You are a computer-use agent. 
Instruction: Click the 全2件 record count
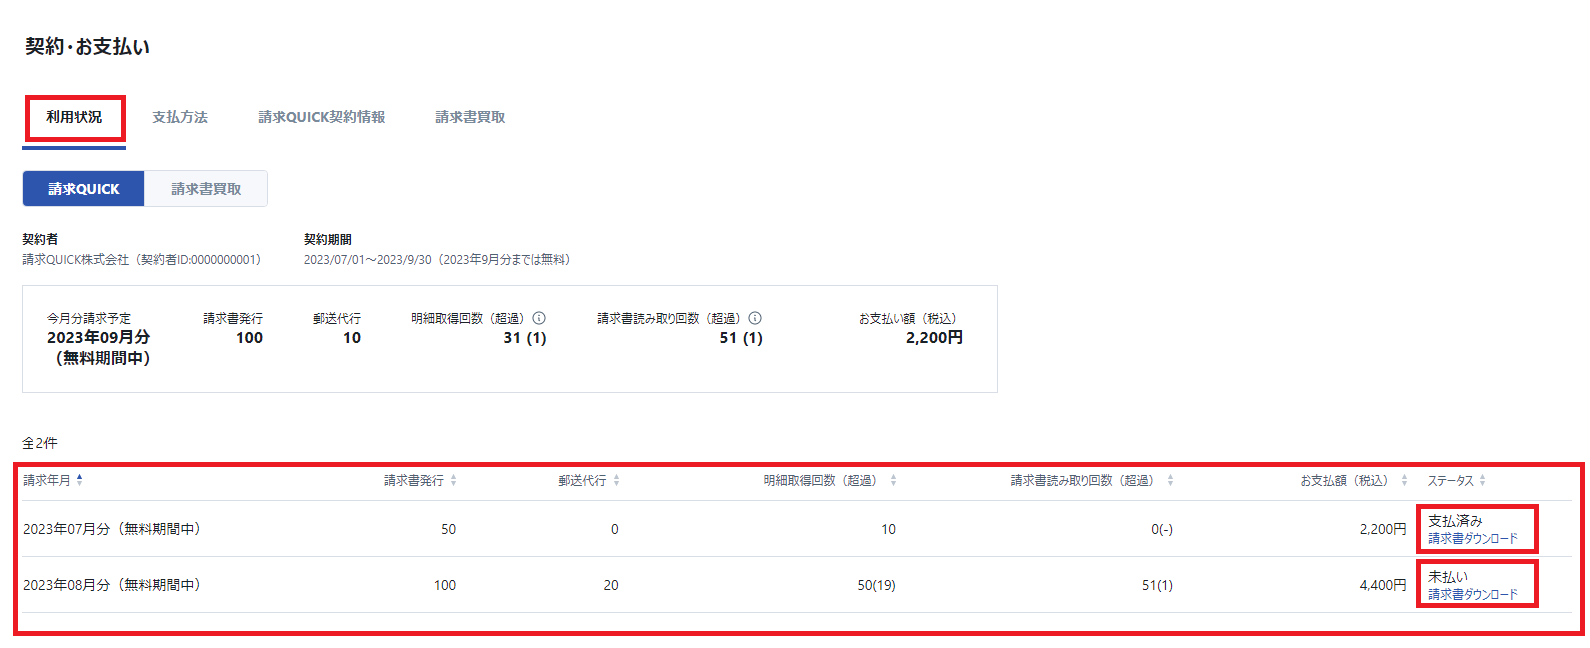coord(40,443)
